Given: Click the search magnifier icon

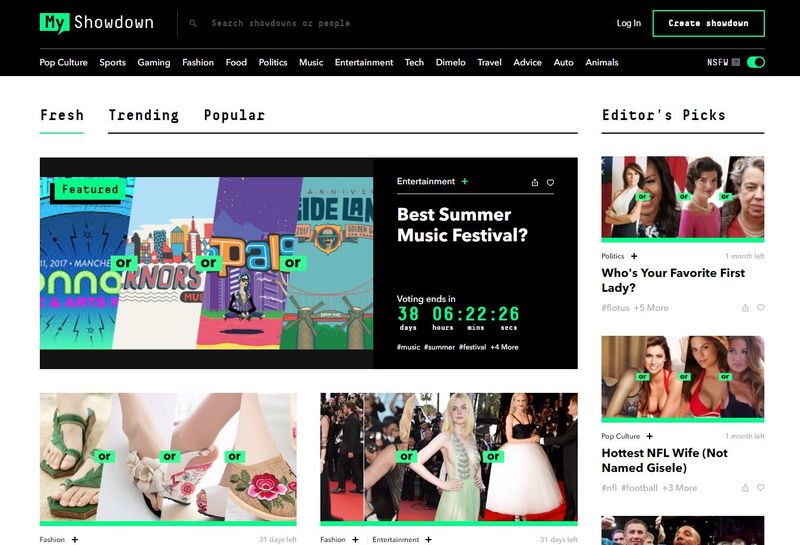Looking at the screenshot, I should click(x=193, y=23).
